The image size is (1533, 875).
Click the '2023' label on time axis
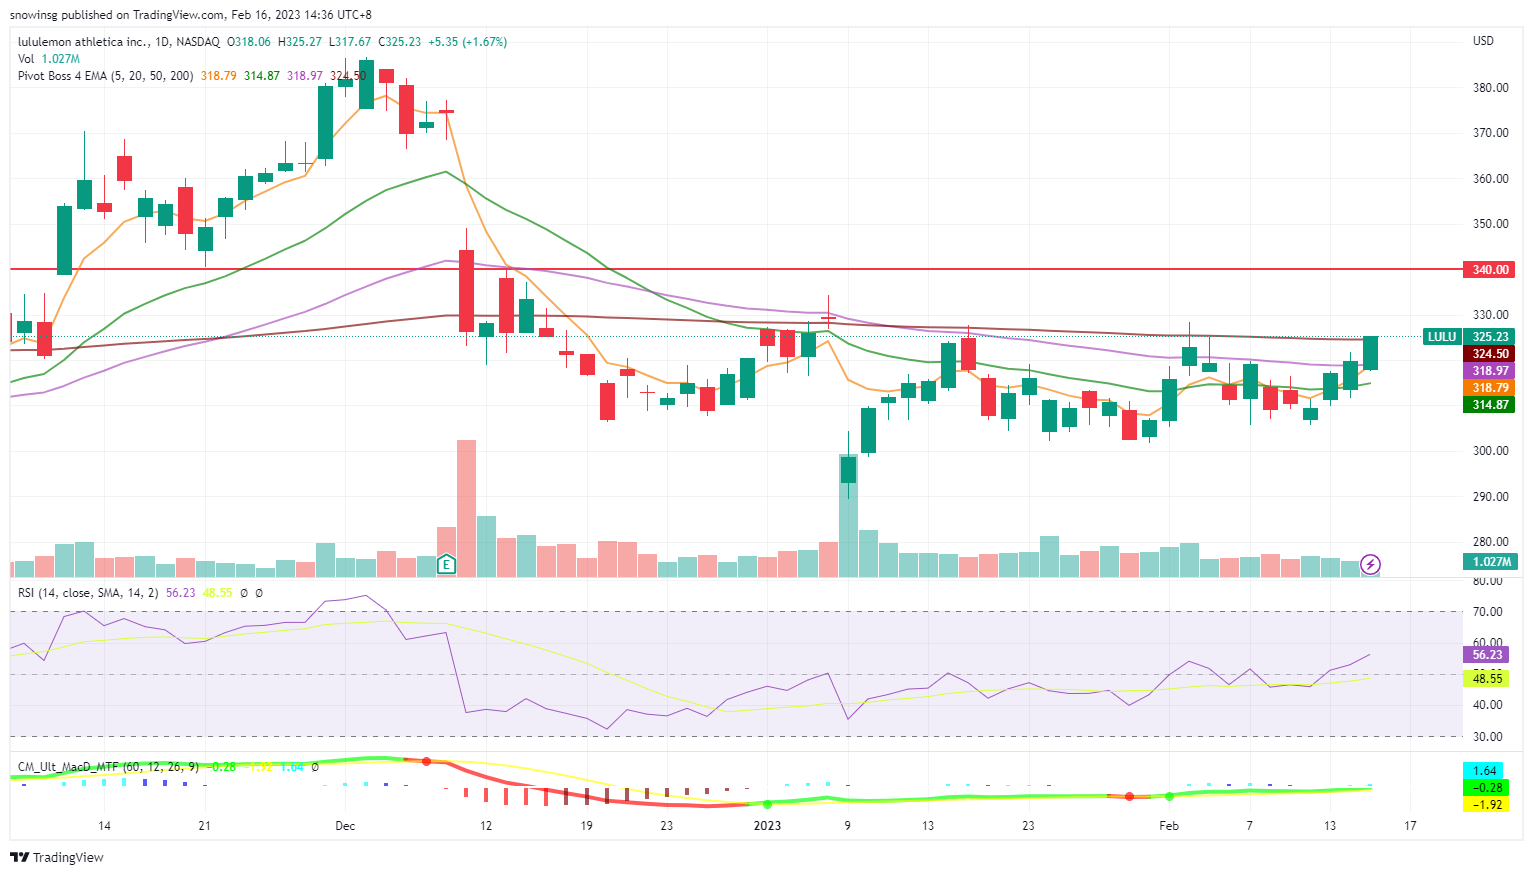coord(767,826)
